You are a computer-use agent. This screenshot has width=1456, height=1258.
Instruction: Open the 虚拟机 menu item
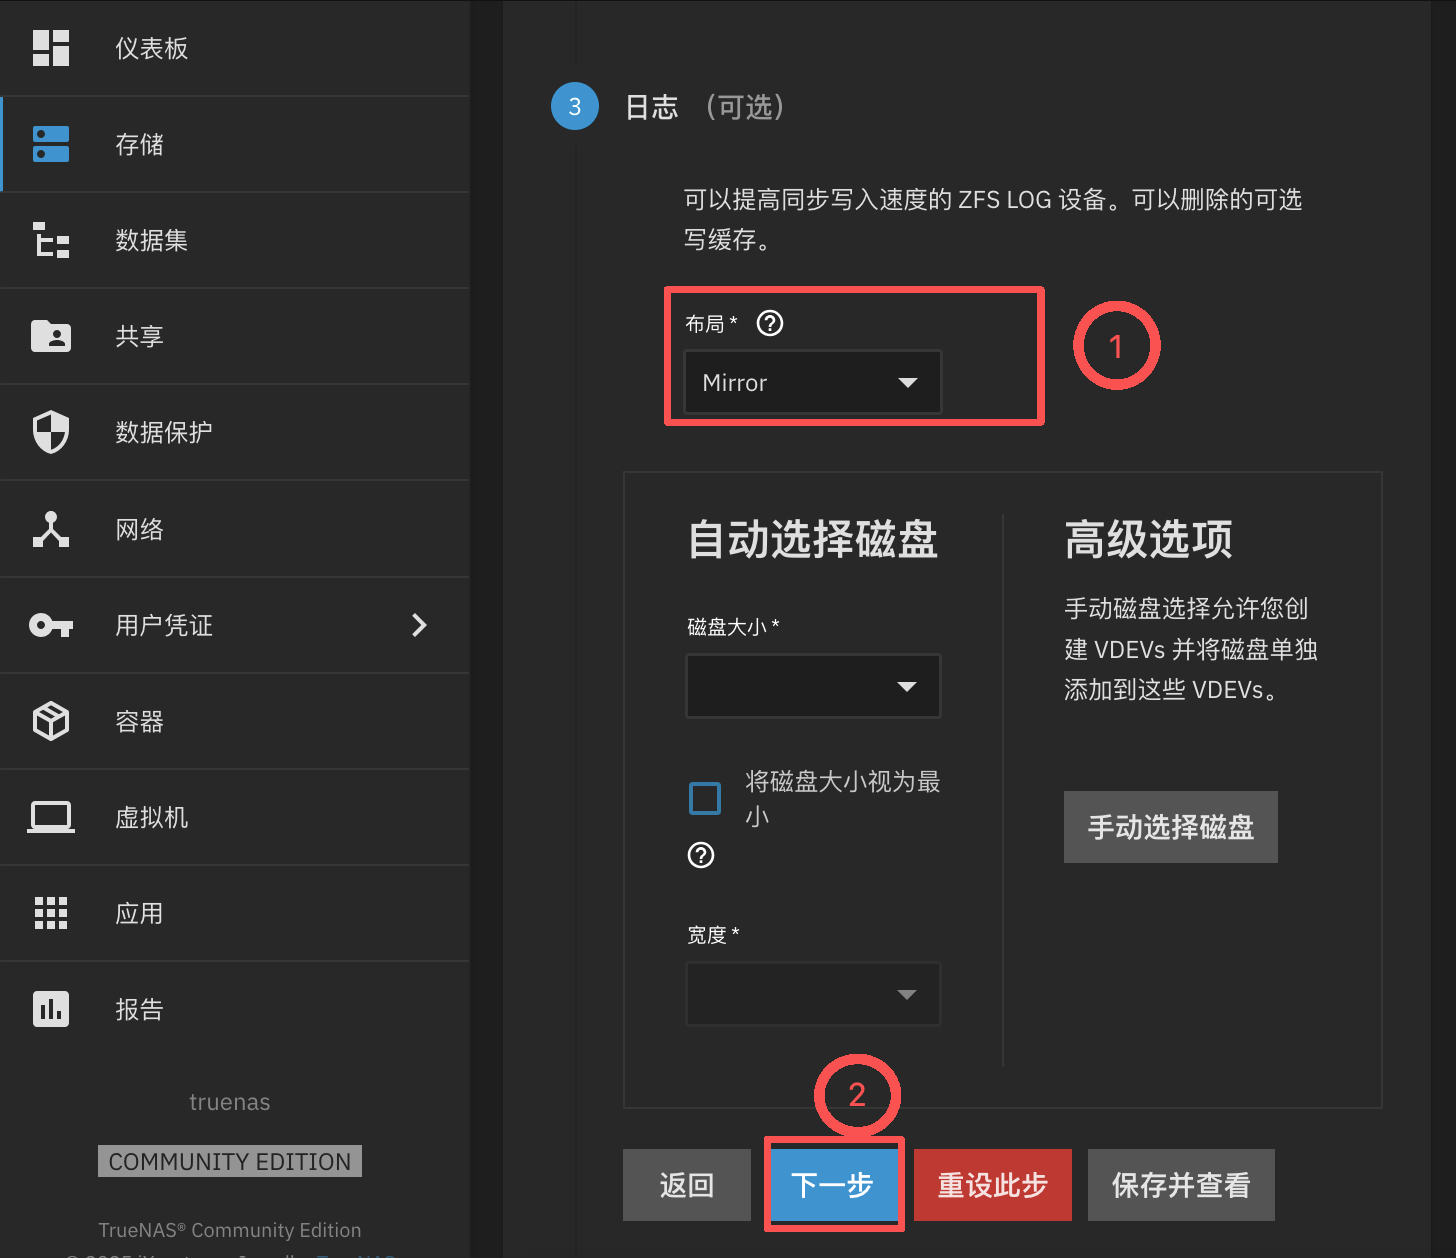(x=151, y=817)
